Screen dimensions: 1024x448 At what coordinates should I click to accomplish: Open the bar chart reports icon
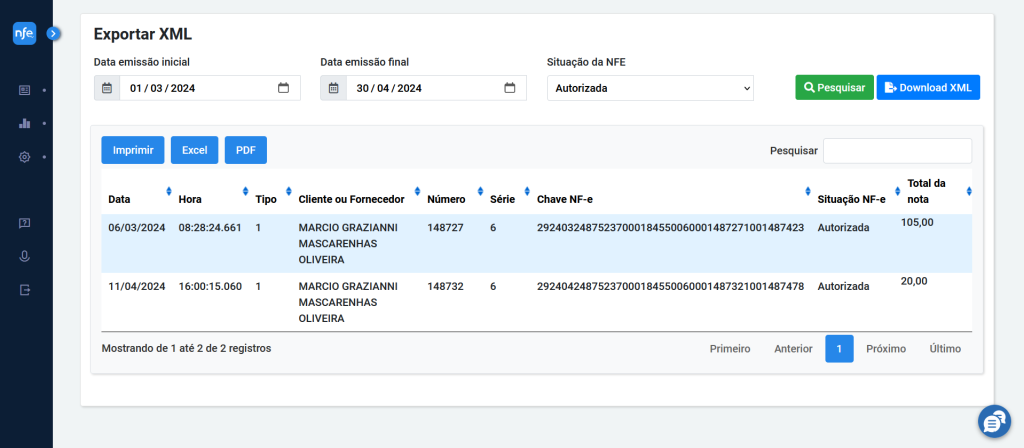point(25,123)
